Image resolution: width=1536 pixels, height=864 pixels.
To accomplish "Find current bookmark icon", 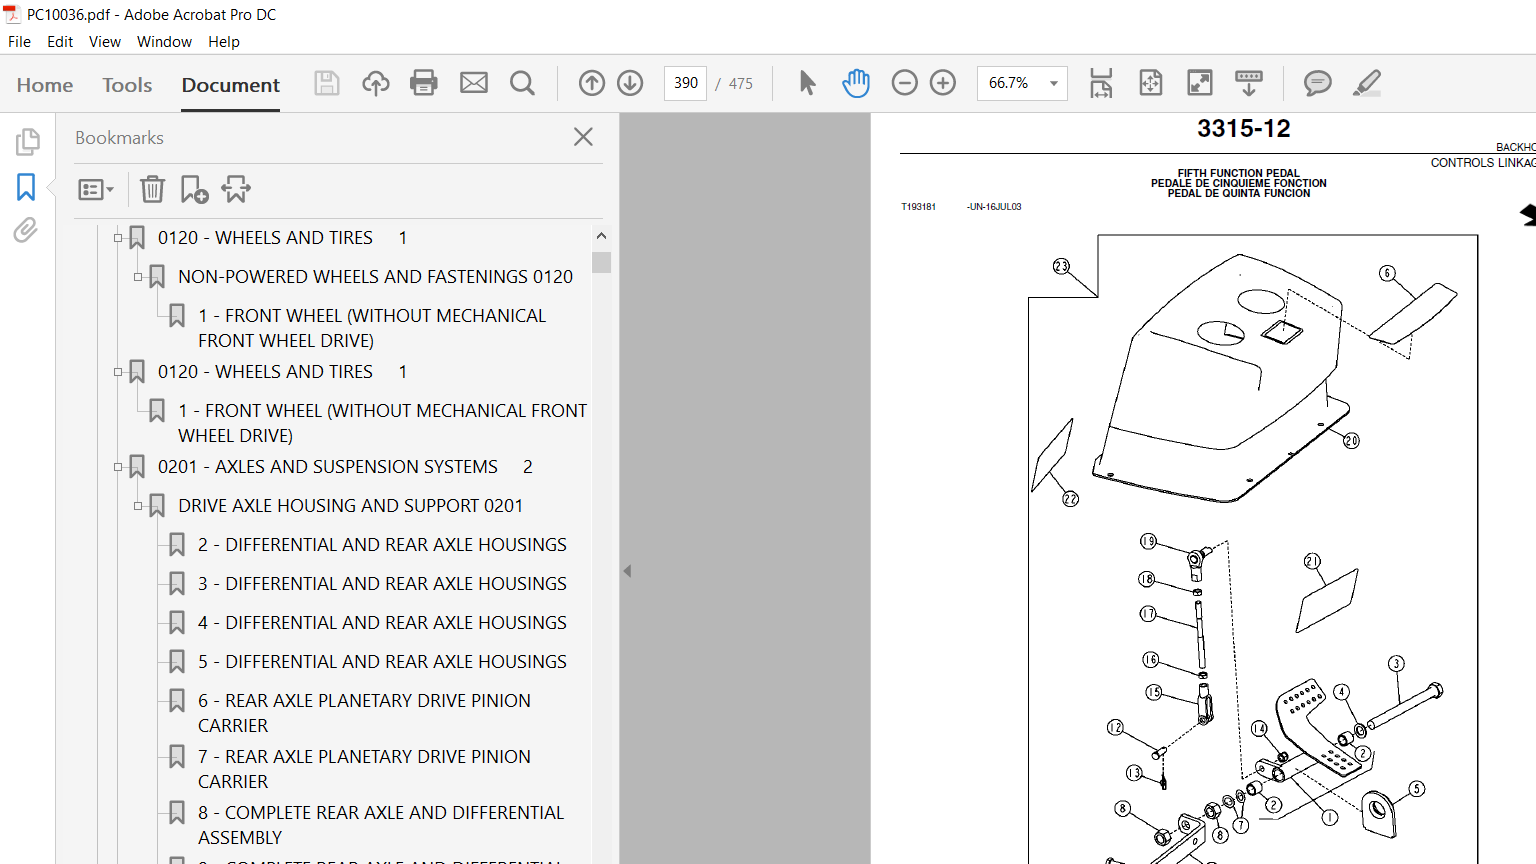I will pyautogui.click(x=236, y=189).
